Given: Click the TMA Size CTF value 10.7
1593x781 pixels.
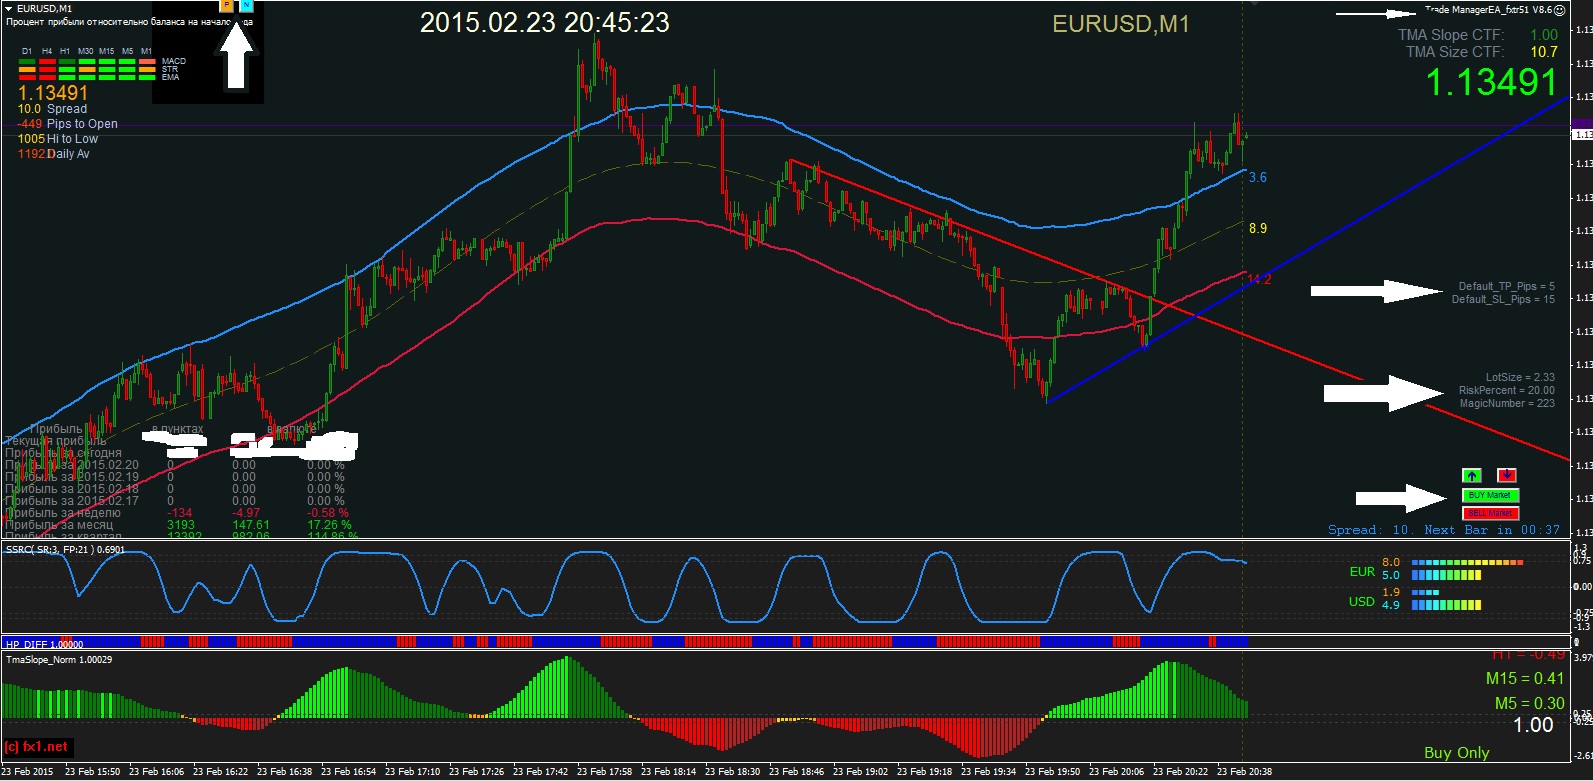Looking at the screenshot, I should point(1544,52).
